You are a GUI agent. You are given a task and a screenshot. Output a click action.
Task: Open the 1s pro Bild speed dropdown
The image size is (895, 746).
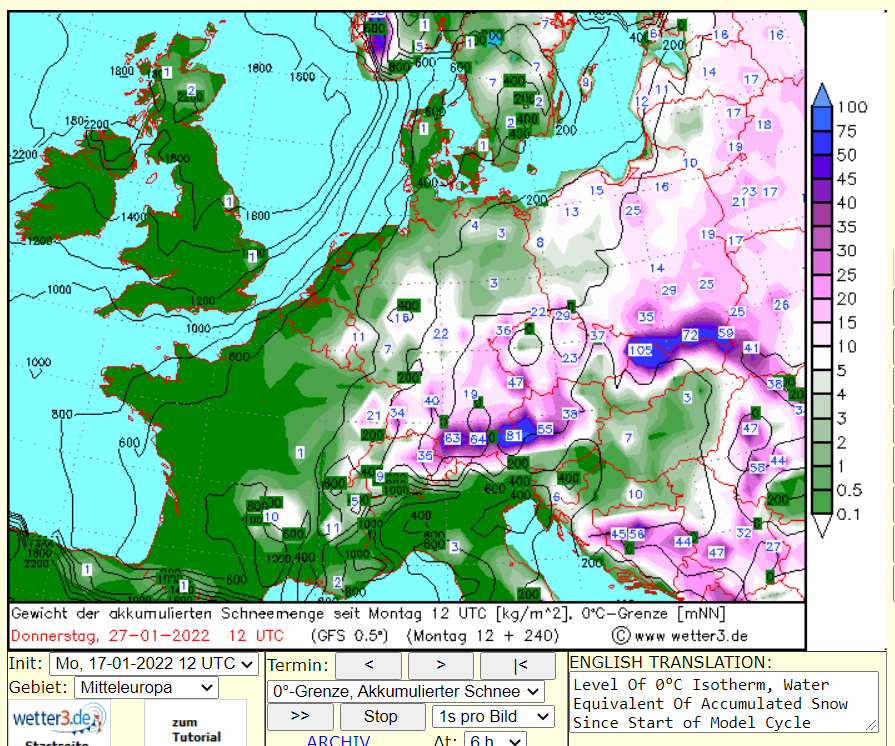tap(493, 716)
